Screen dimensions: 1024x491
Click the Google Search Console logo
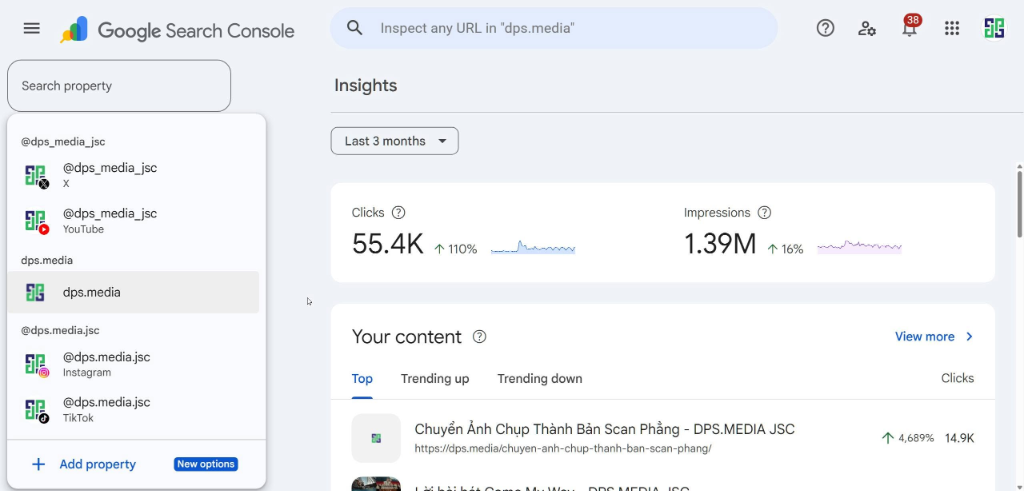[178, 30]
